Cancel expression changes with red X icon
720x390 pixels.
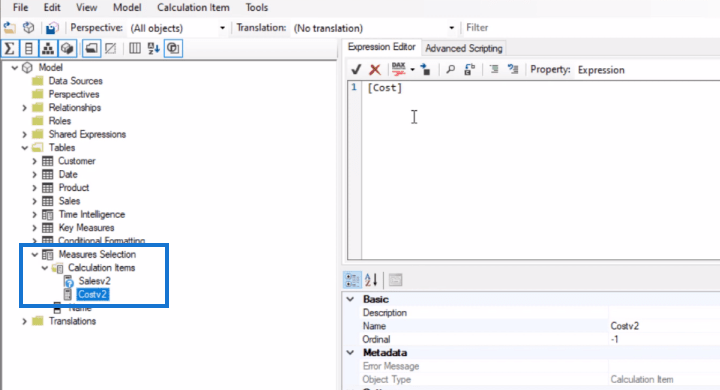tap(375, 69)
